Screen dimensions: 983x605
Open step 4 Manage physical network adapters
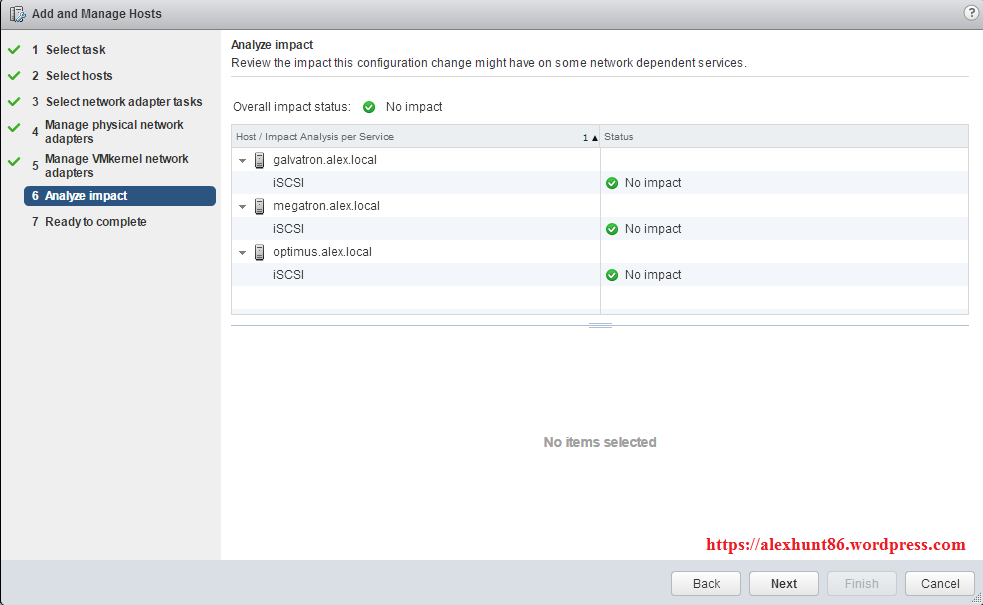coord(114,132)
